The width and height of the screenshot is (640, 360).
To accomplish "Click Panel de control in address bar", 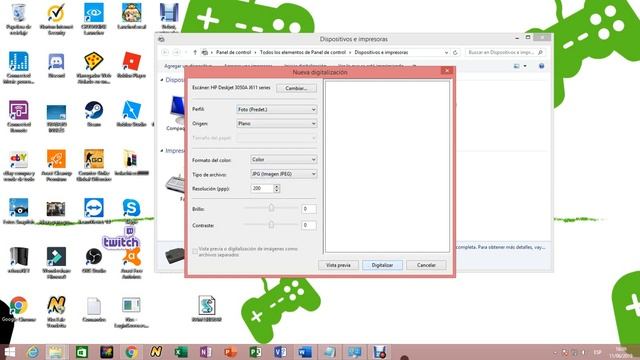I will 233,52.
